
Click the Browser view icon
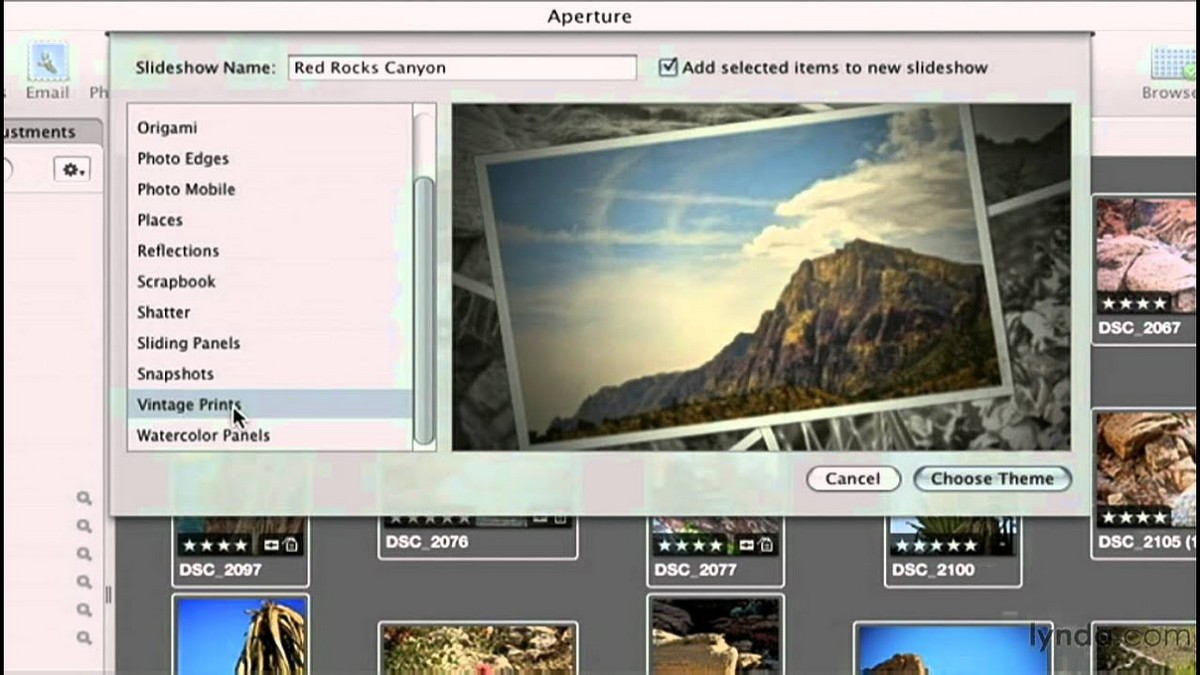pyautogui.click(x=1172, y=70)
